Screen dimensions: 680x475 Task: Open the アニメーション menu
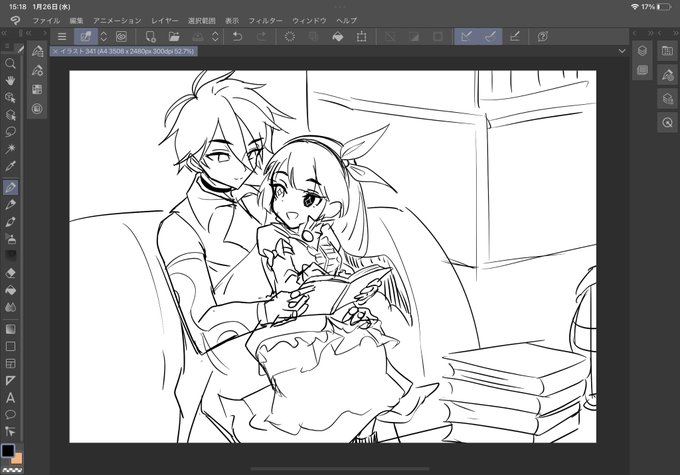tap(117, 20)
